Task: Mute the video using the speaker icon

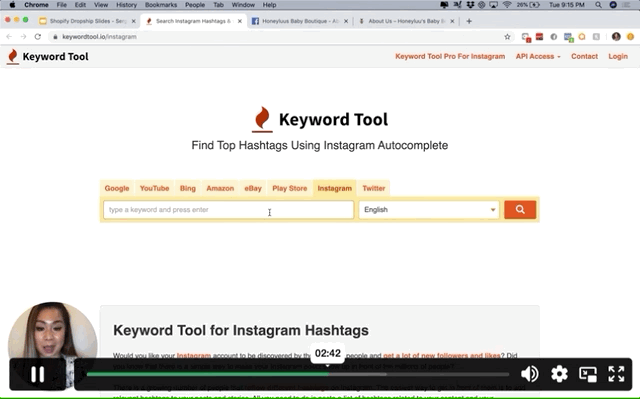Action: click(x=530, y=374)
